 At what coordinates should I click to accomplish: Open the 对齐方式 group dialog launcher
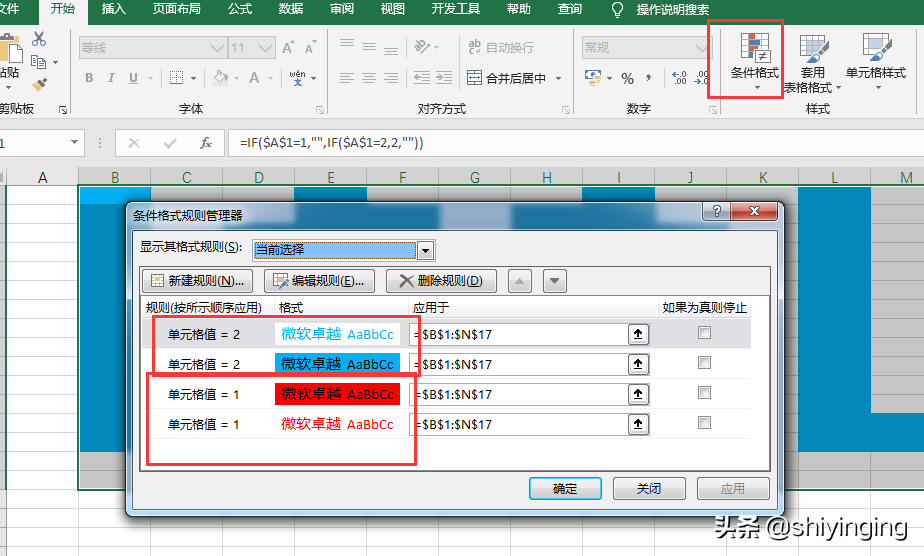(566, 110)
